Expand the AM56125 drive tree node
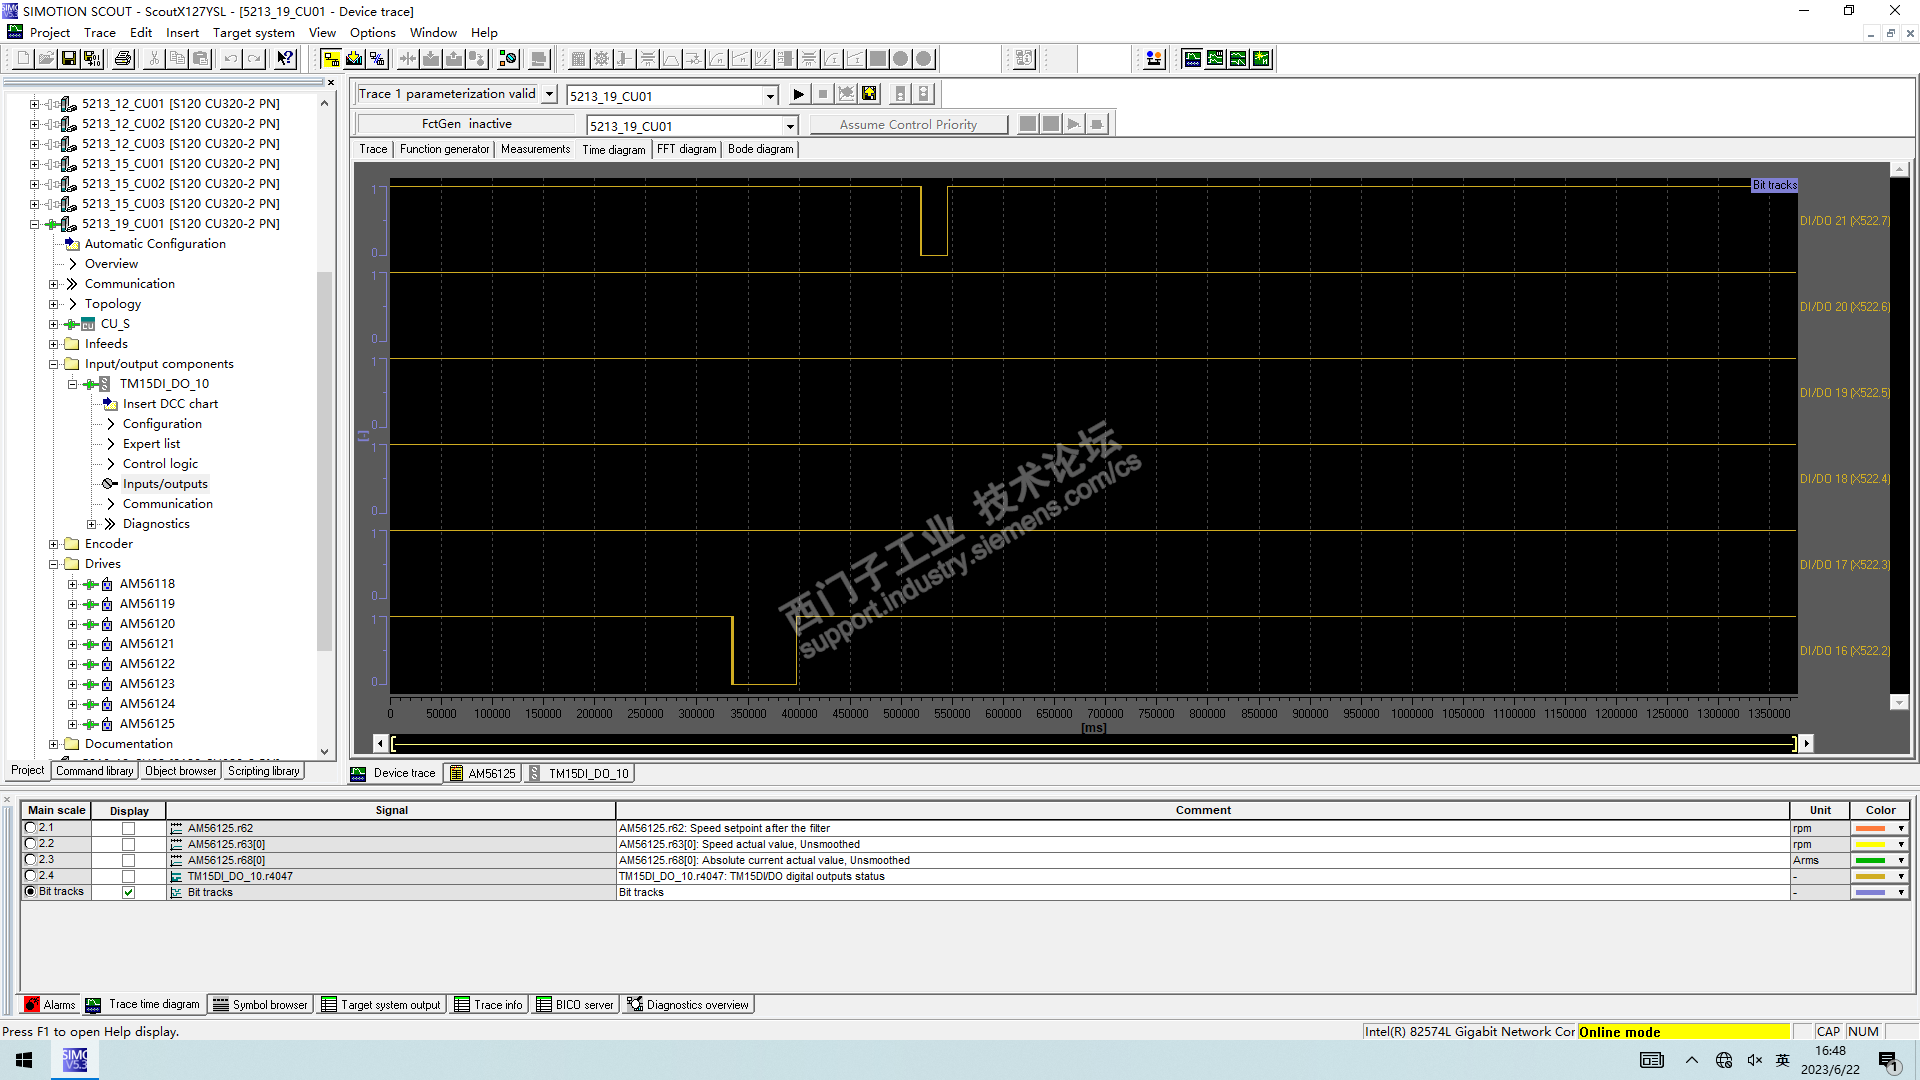1920x1080 pixels. (72, 724)
